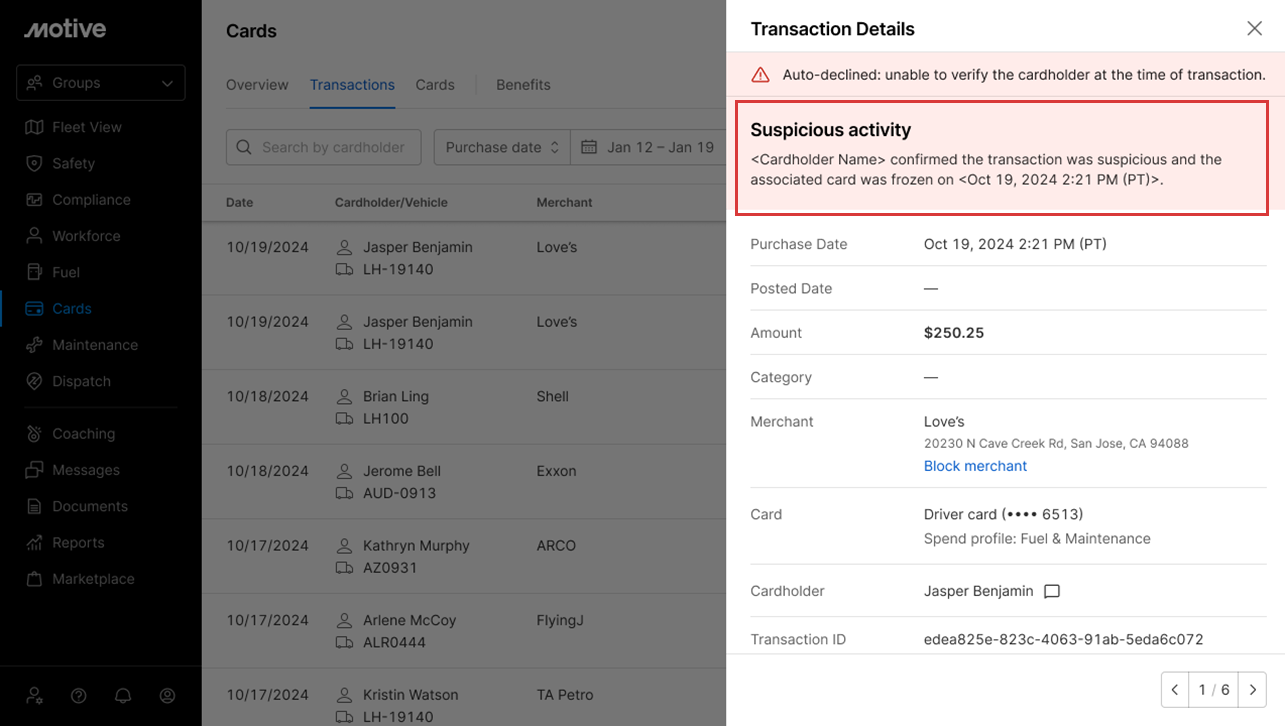The height and width of the screenshot is (726, 1285).
Task: Open Reports chart icon in sidebar
Action: click(x=34, y=543)
